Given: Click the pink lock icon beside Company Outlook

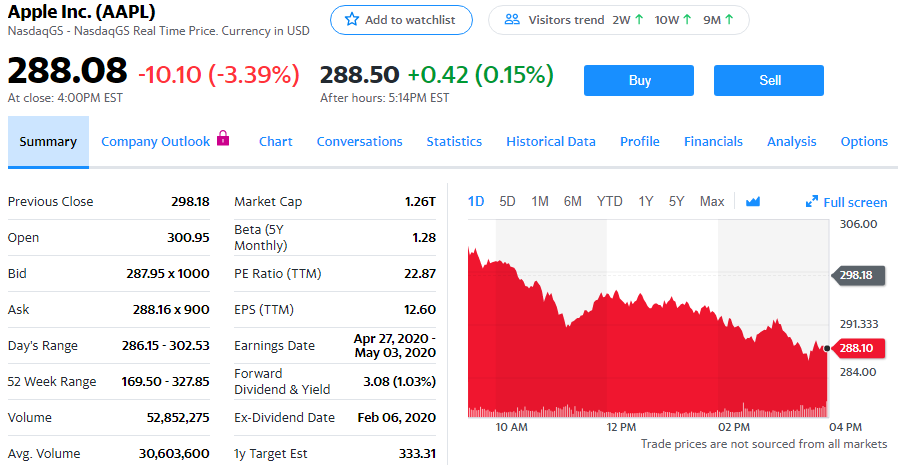Looking at the screenshot, I should coord(222,139).
